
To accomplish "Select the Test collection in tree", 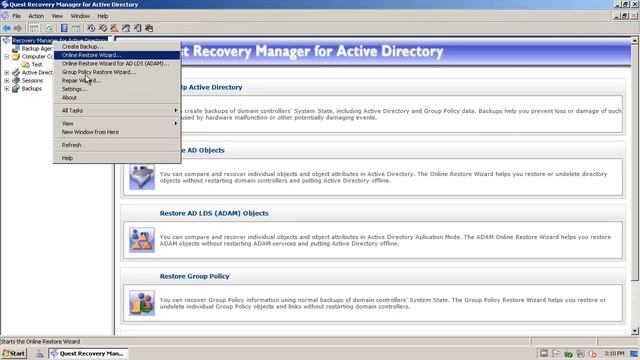I will tap(37, 64).
